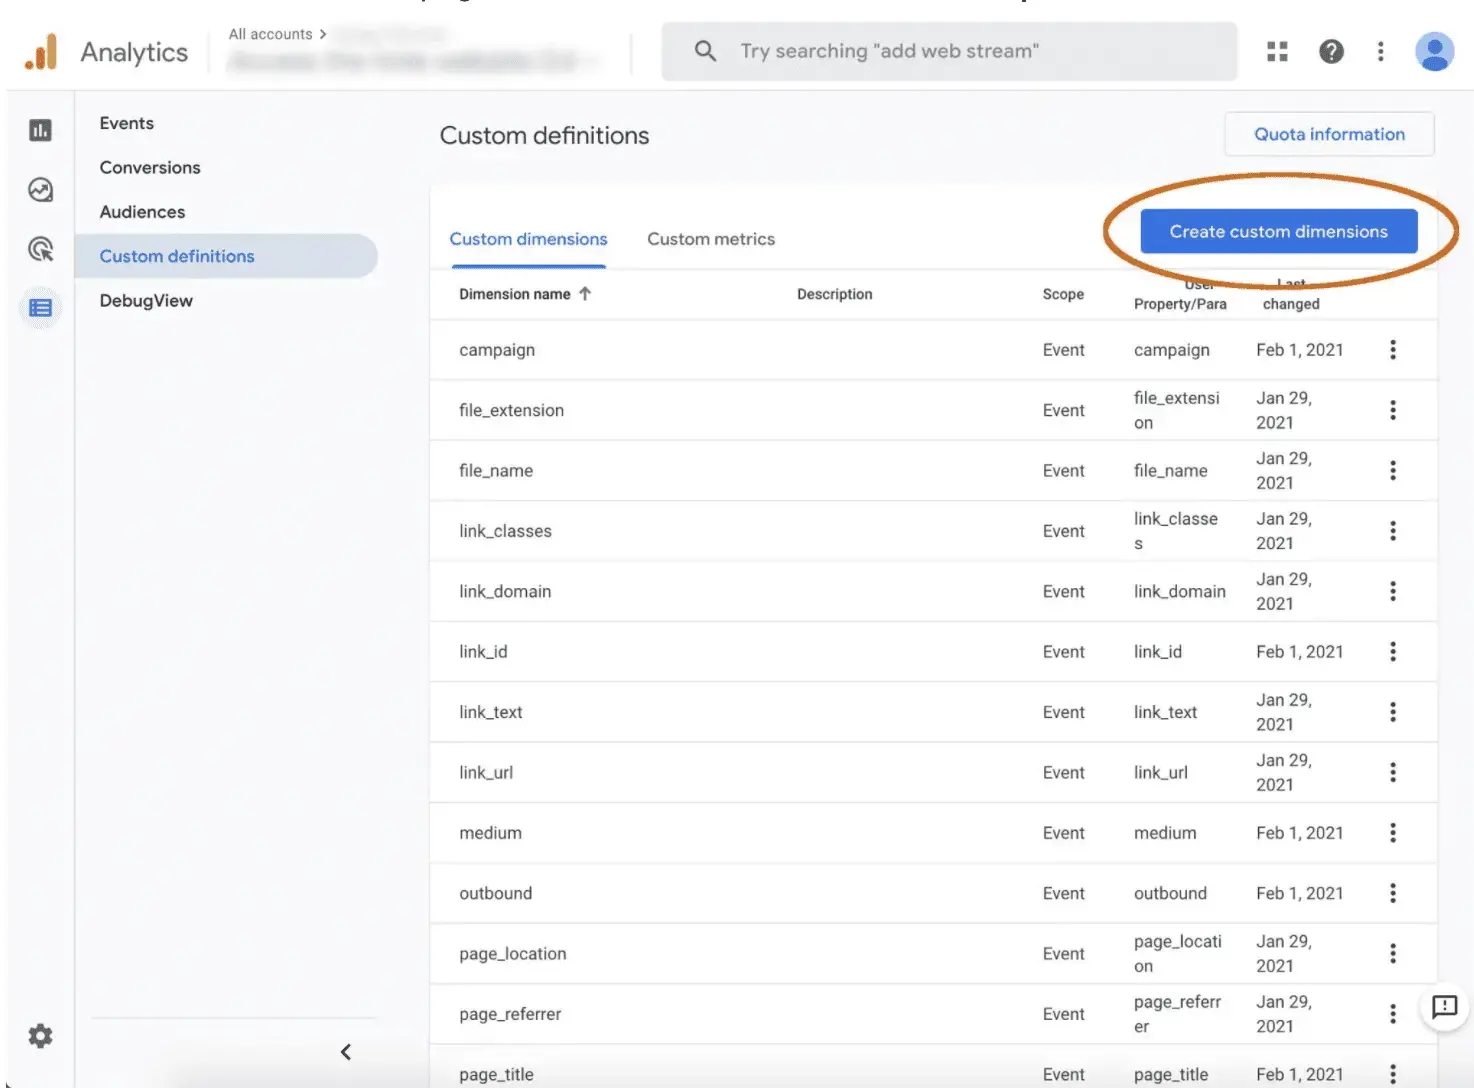Sort by Dimension name column arrow

coord(585,294)
